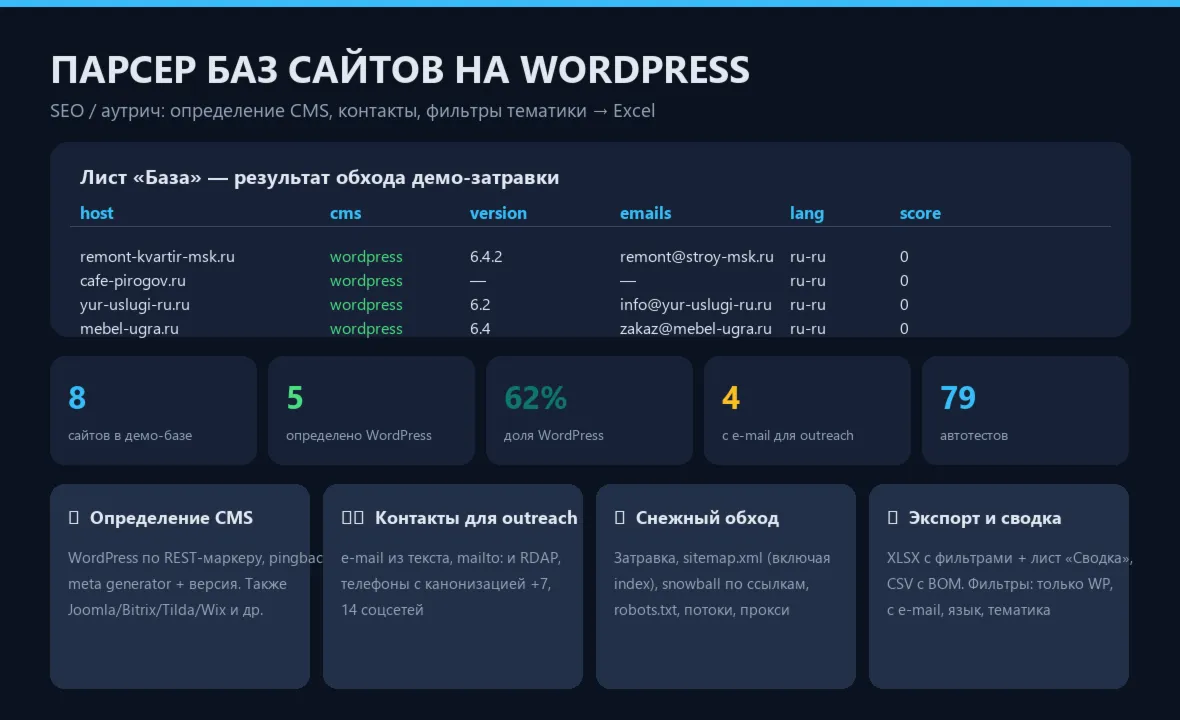1180x720 pixels.
Task: Click the number 79 stat
Action: (x=957, y=397)
